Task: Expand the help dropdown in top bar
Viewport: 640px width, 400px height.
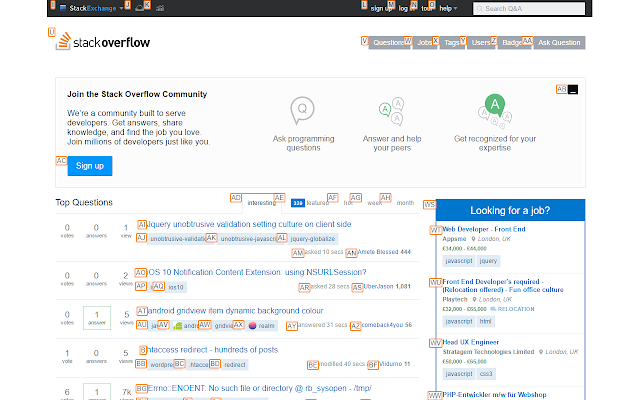Action: [x=448, y=9]
